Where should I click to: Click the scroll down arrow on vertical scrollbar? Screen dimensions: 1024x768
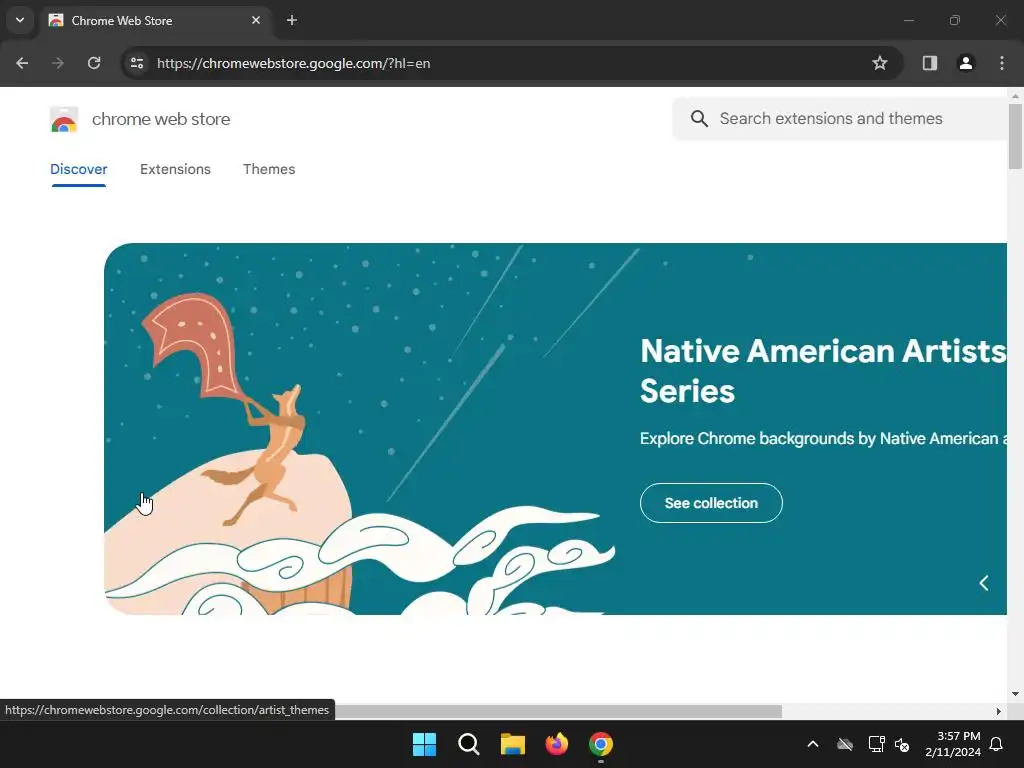click(x=1015, y=694)
